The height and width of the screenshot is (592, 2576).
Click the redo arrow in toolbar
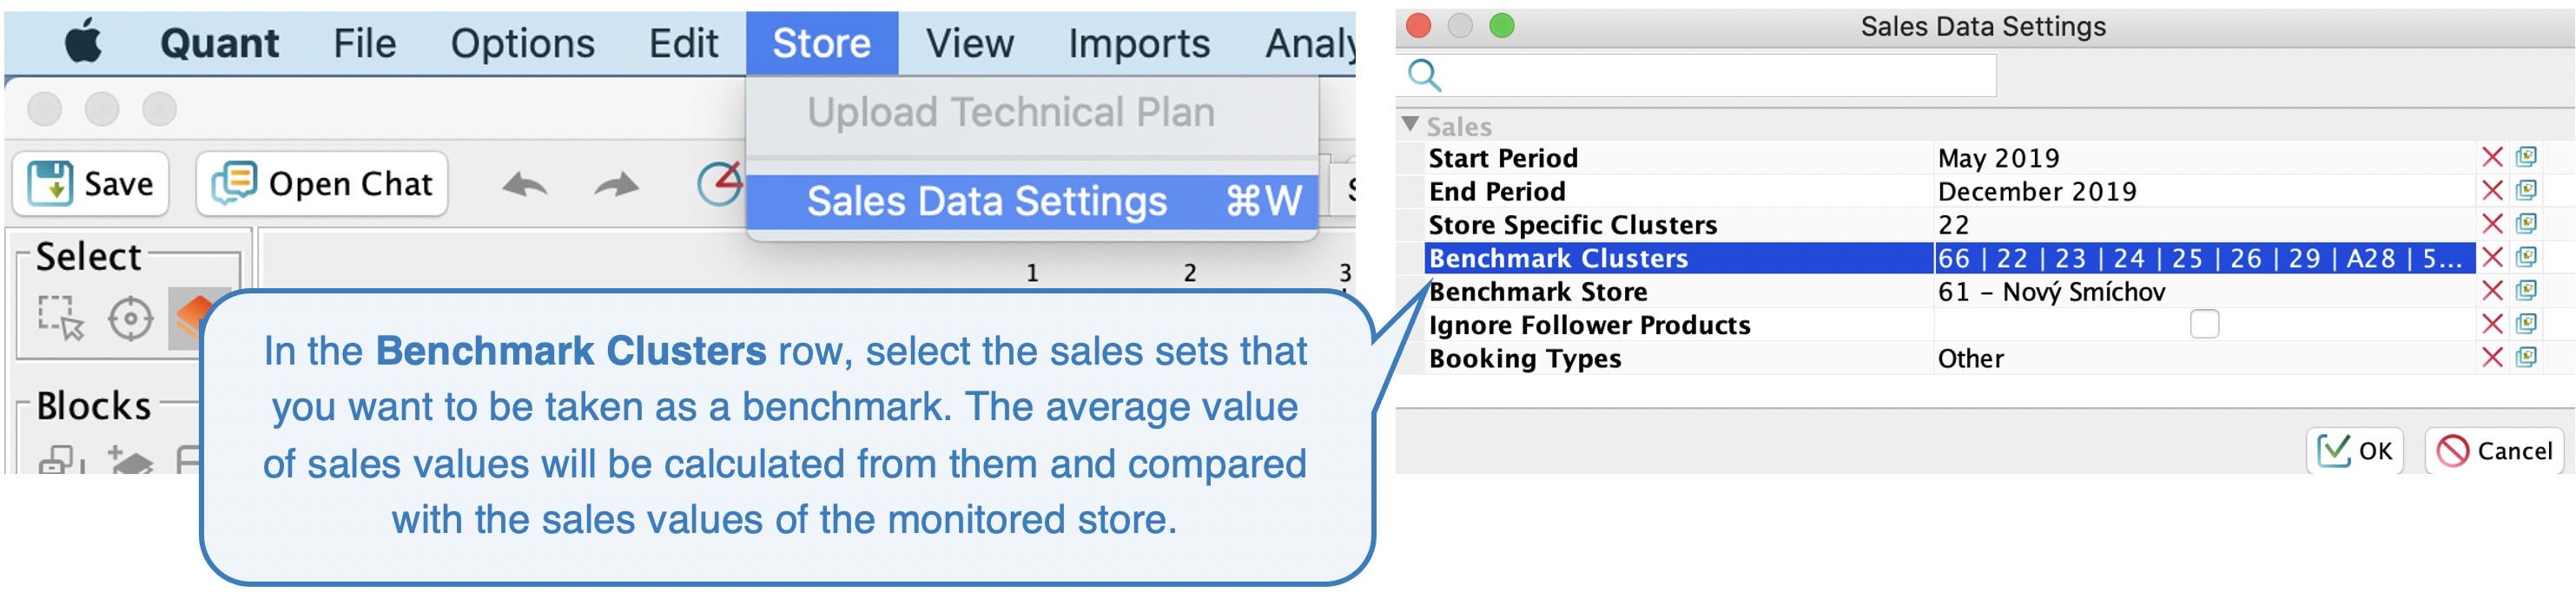pyautogui.click(x=616, y=184)
